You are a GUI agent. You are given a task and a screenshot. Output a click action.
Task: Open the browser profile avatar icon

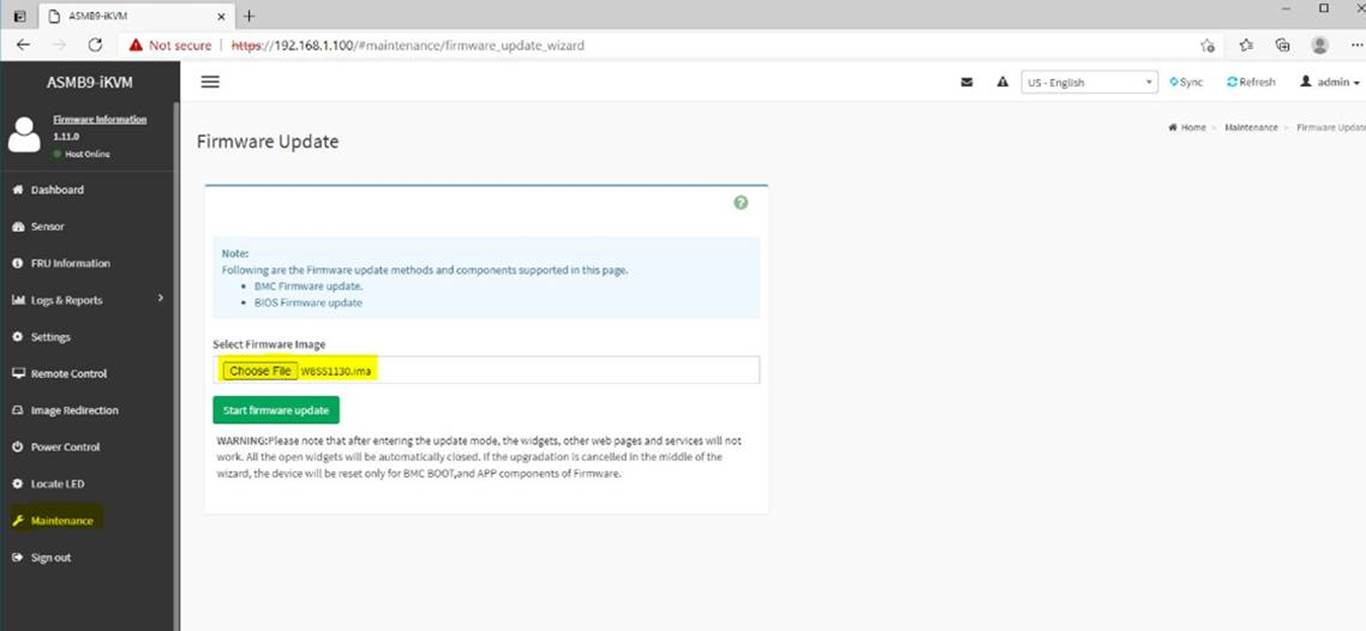coord(1320,45)
